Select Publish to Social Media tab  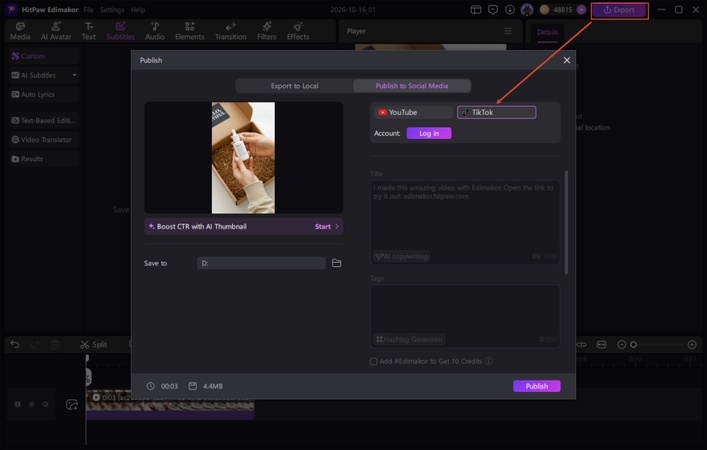412,86
